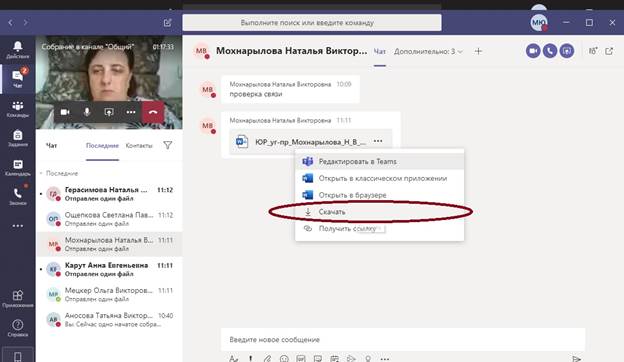Open Help icon in sidebar
The height and width of the screenshot is (362, 624).
(x=18, y=328)
